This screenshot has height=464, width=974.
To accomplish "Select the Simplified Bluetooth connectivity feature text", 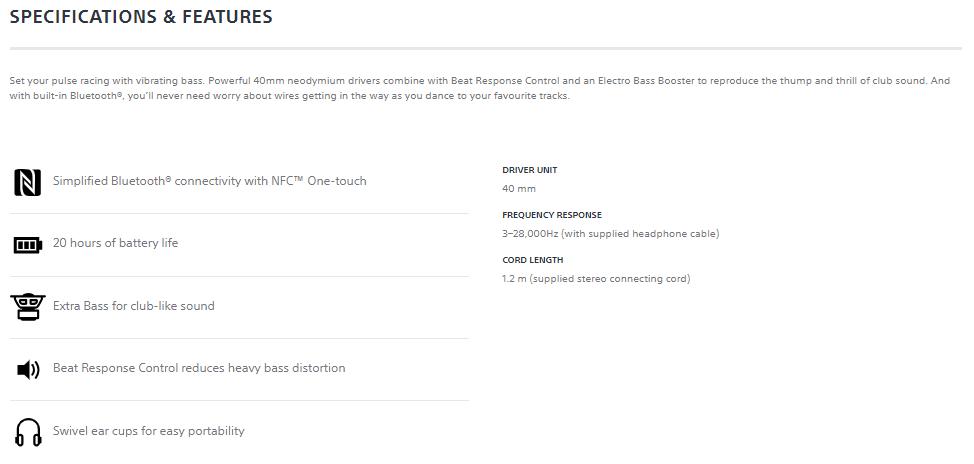I will (209, 181).
